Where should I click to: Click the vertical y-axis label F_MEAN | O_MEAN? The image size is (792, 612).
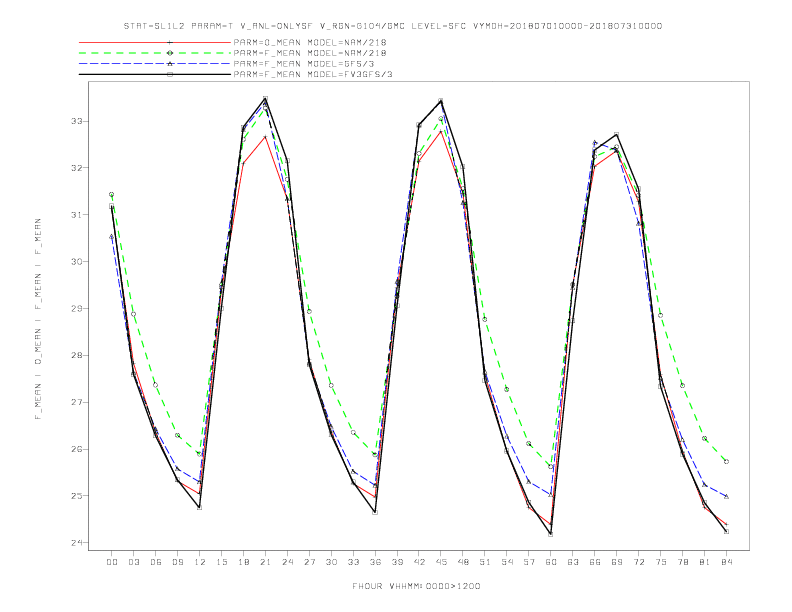tap(38, 319)
